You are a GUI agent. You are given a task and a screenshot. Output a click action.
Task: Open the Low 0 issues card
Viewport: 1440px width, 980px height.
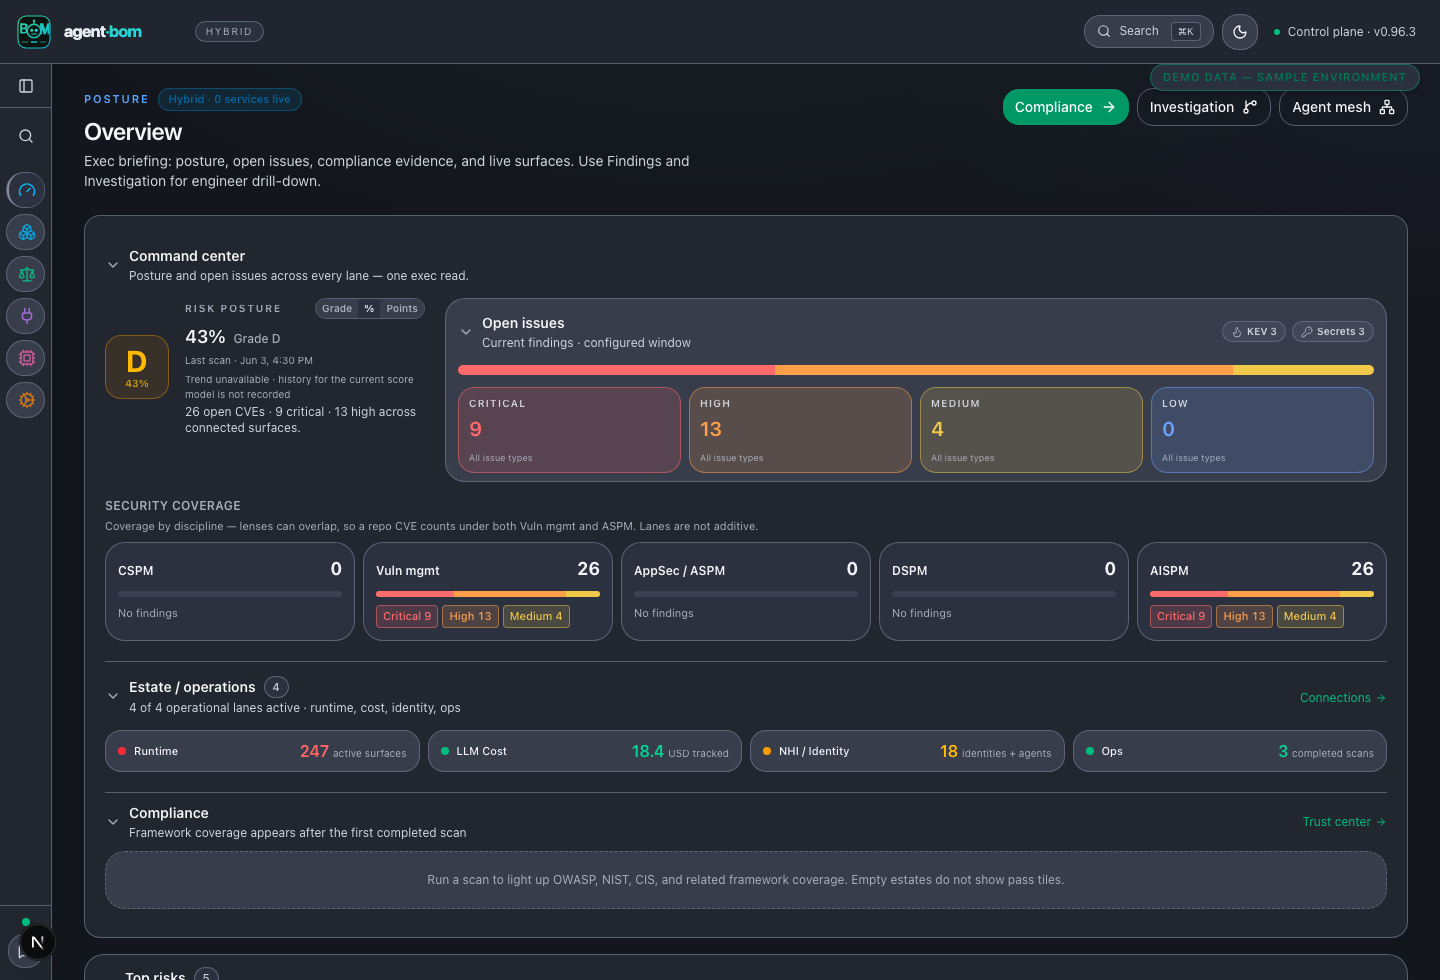point(1262,430)
